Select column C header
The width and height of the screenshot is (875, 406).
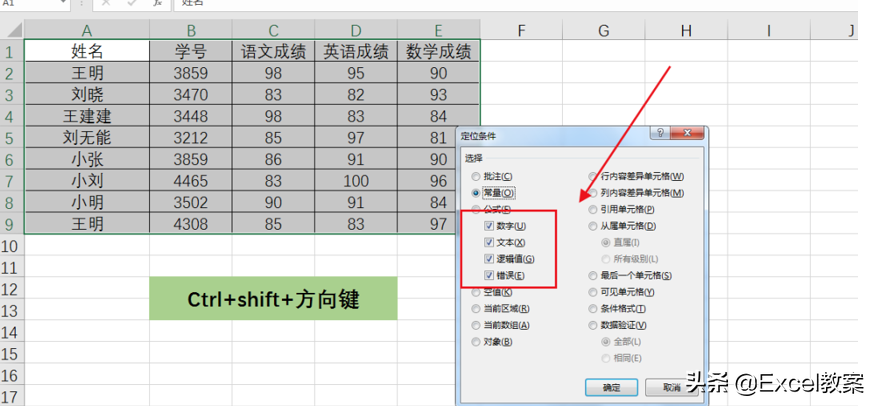point(273,30)
